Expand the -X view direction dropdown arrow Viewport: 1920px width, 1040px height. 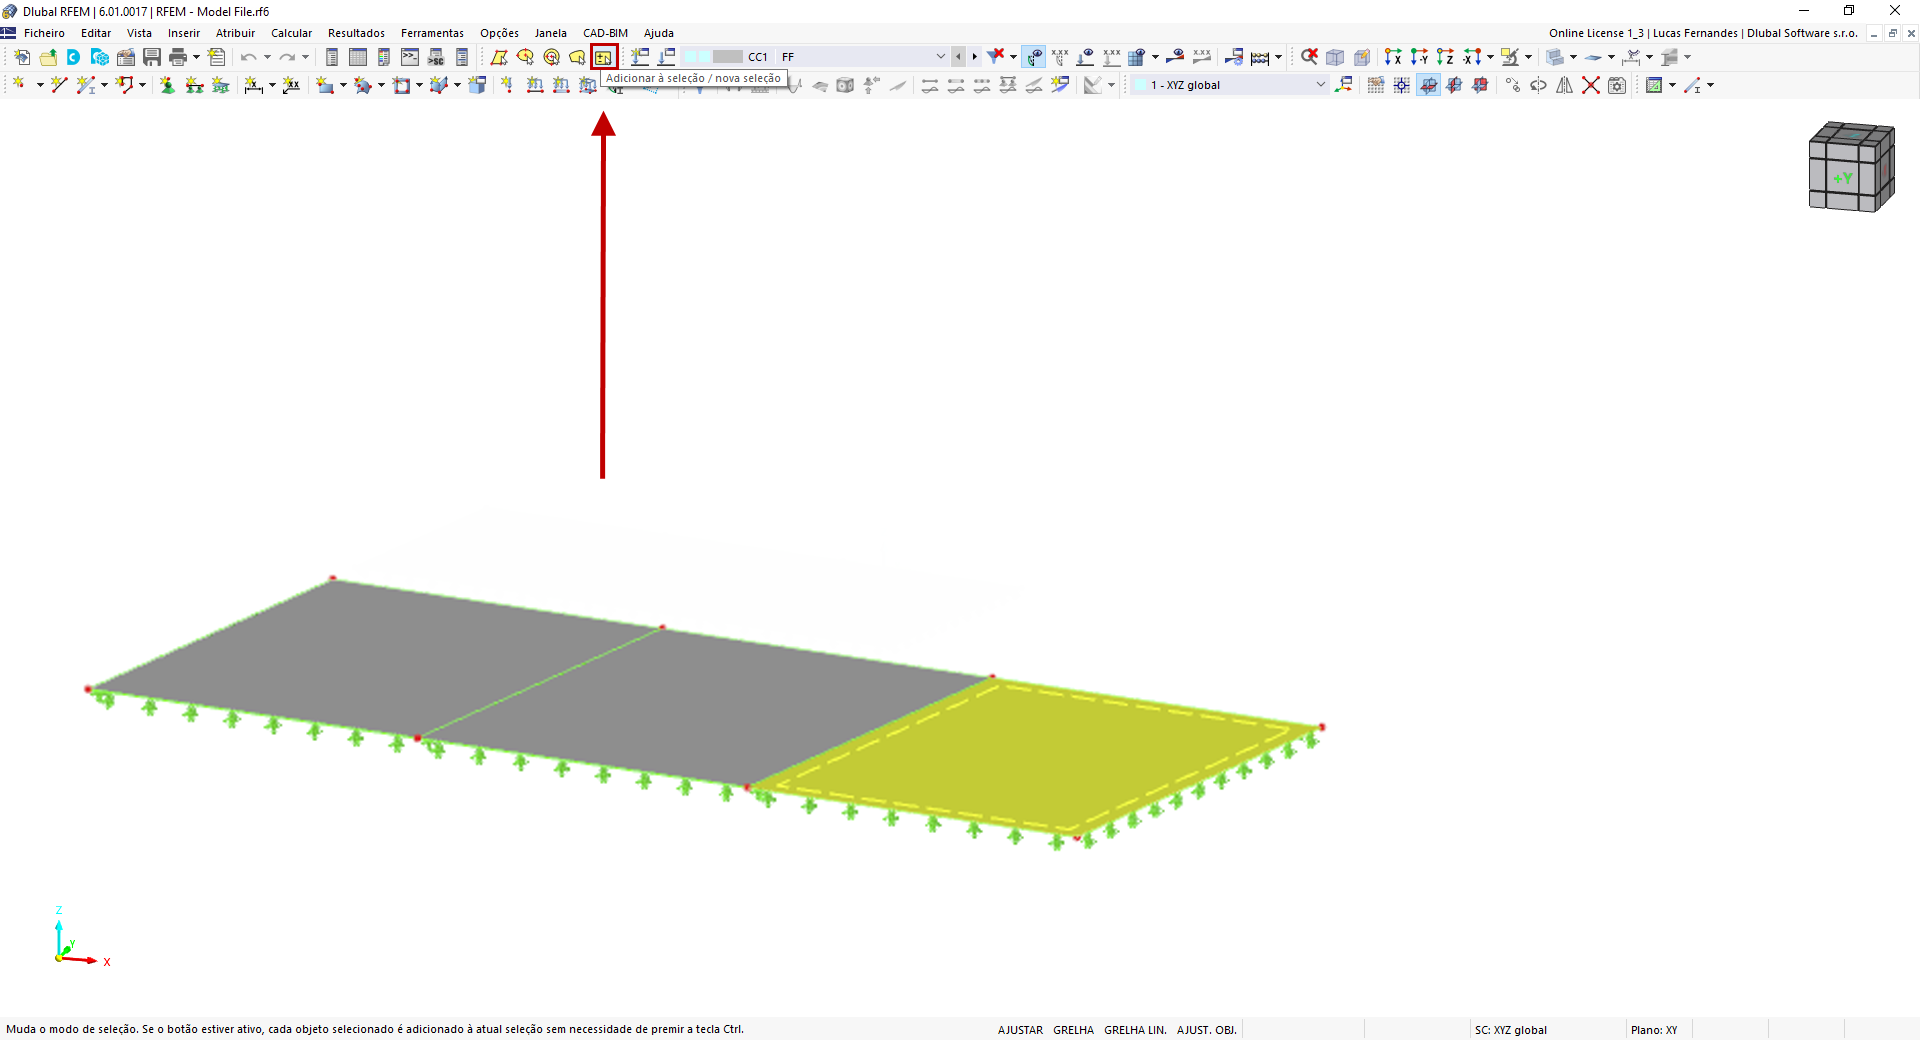[1490, 57]
